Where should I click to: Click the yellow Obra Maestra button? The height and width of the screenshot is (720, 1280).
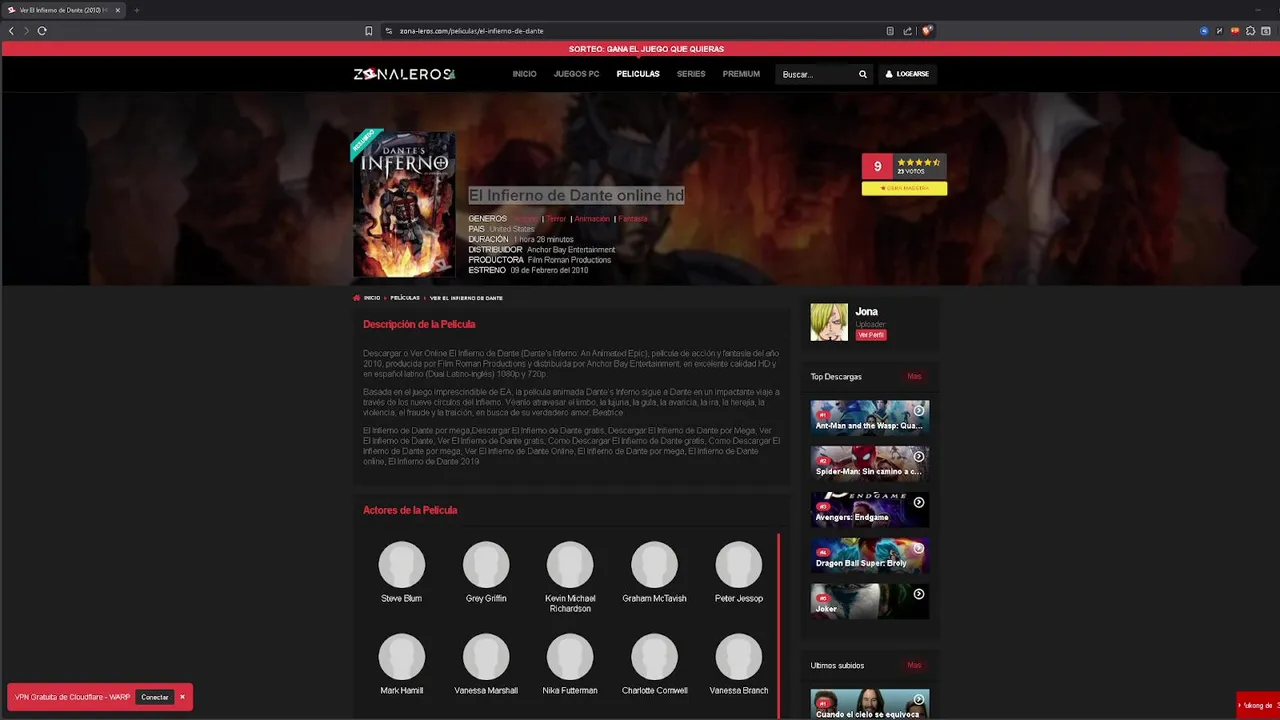[x=904, y=188]
